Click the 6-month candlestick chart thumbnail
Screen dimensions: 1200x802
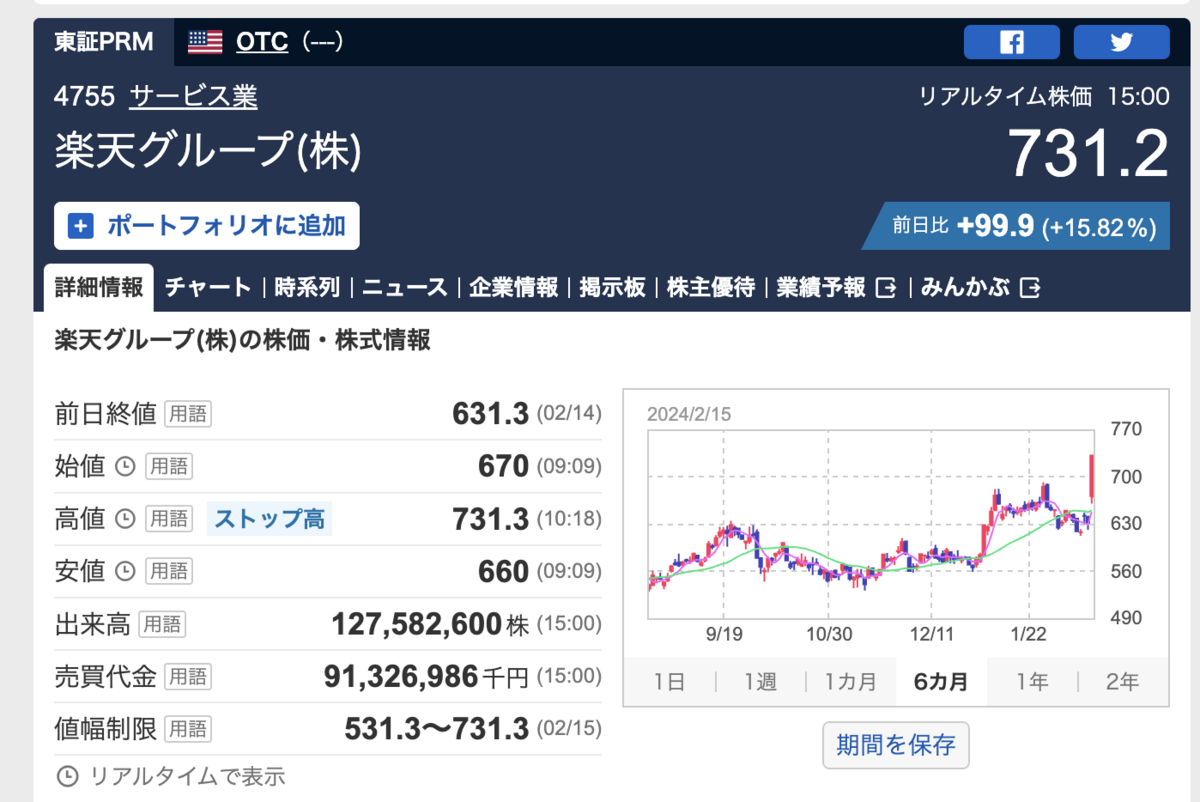896,522
